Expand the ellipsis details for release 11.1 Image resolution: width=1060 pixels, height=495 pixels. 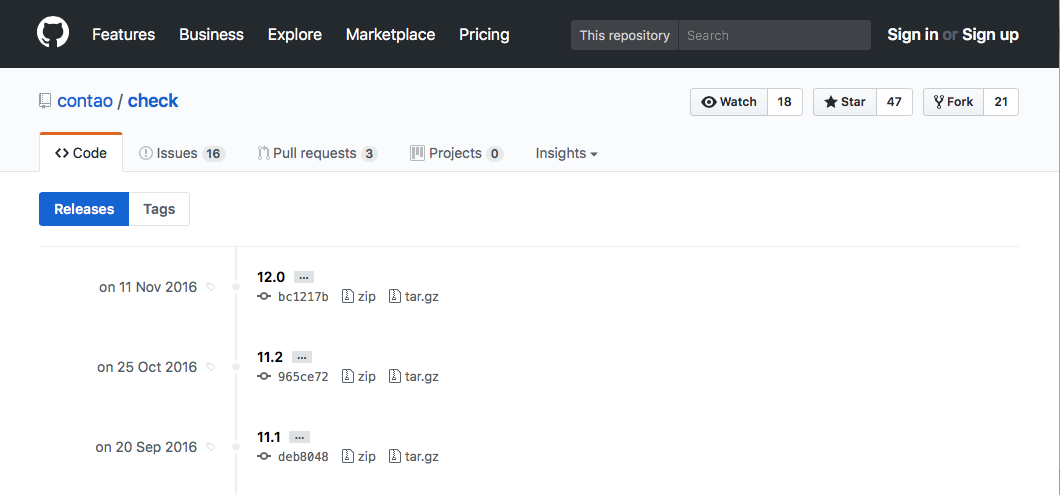tap(299, 438)
